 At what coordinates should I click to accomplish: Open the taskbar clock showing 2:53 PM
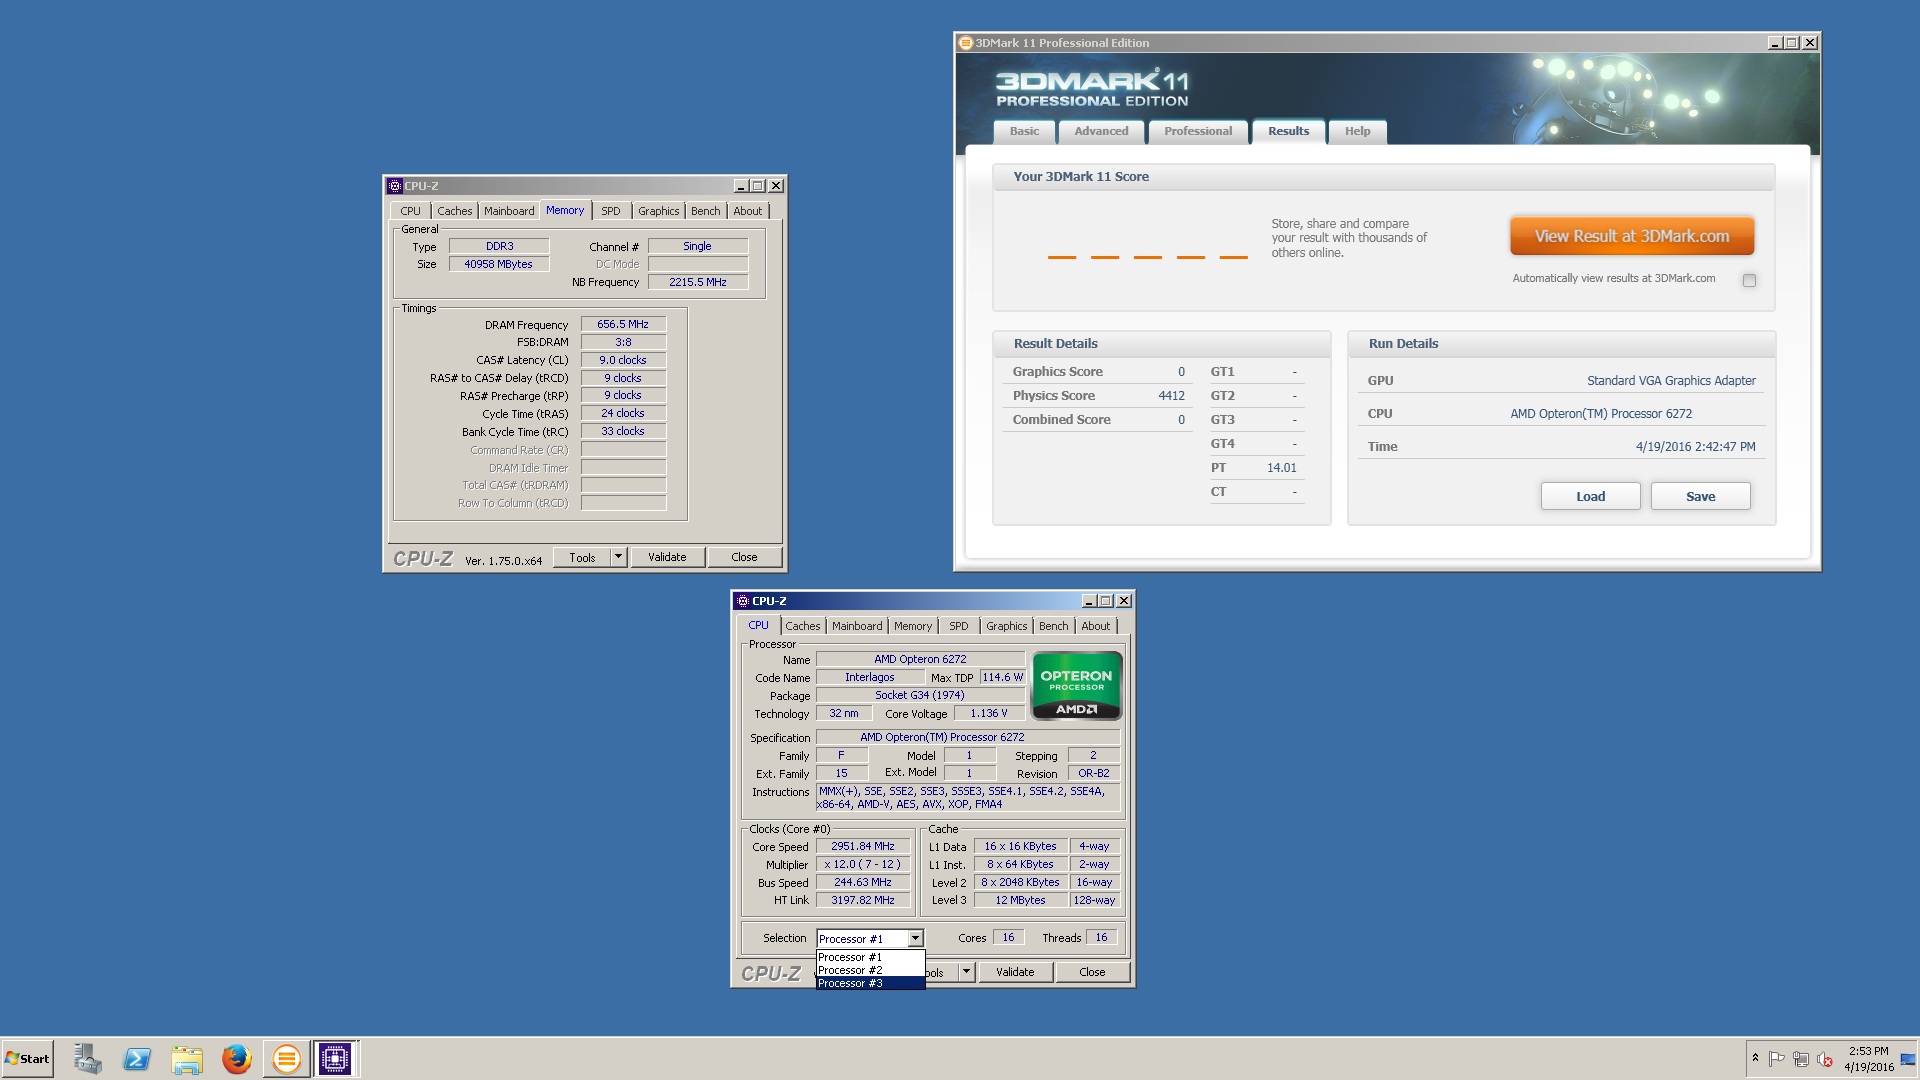pyautogui.click(x=1869, y=1059)
